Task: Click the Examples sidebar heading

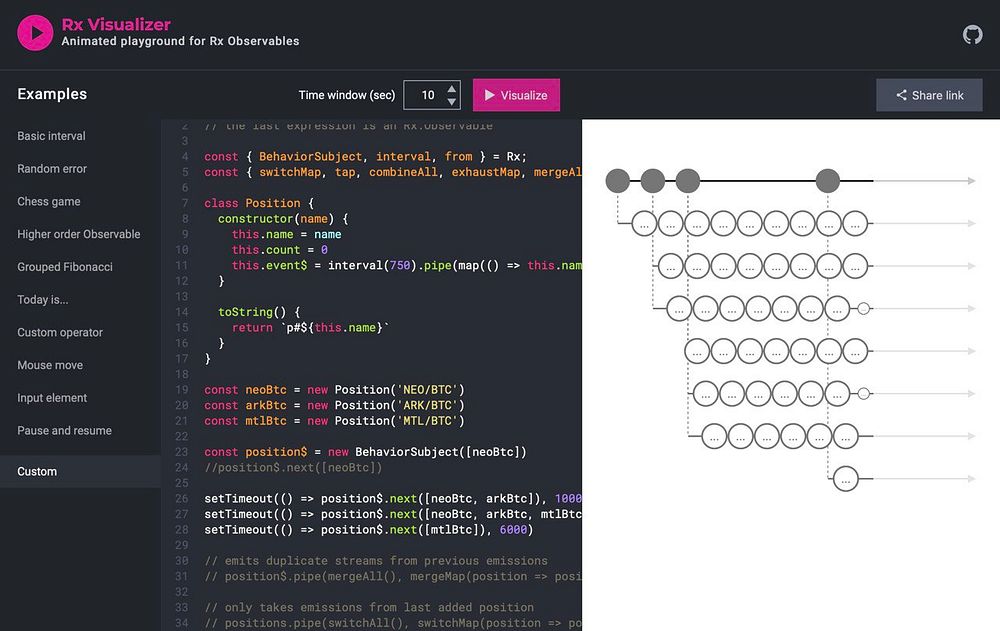Action: [x=52, y=94]
